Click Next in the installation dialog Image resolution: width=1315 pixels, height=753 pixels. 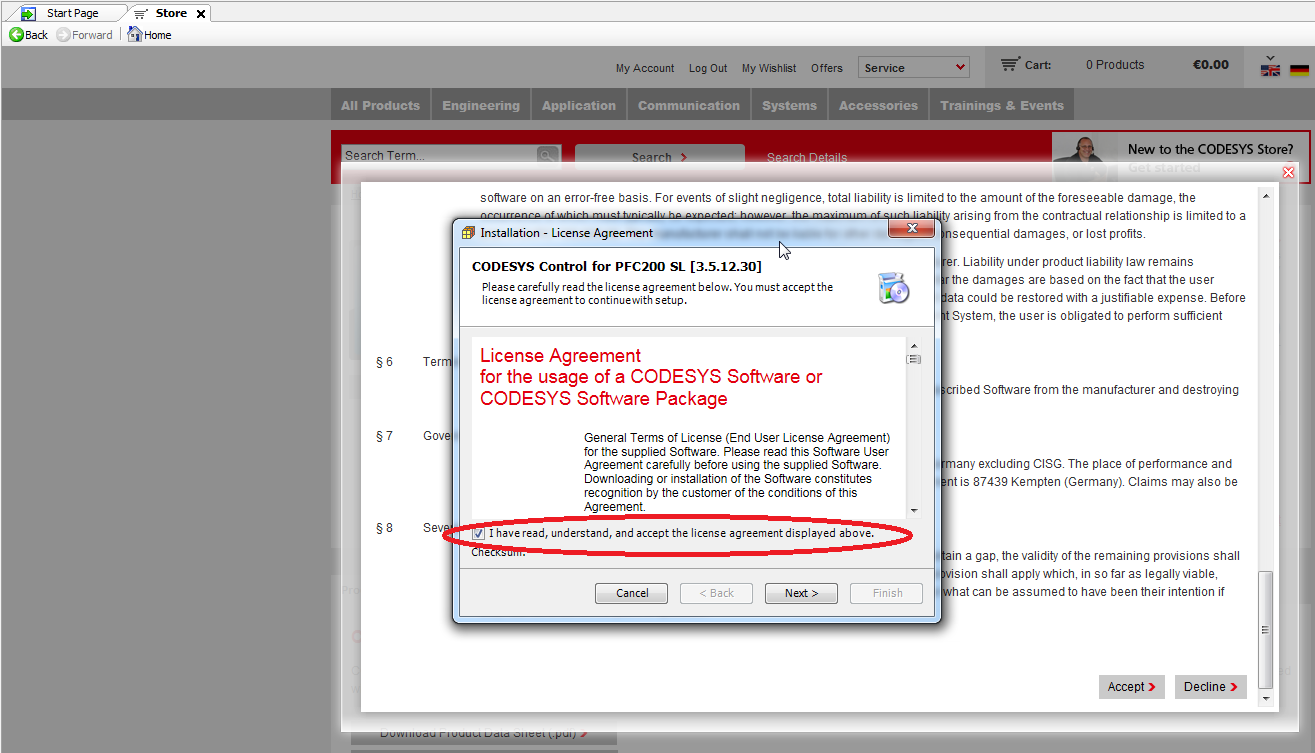point(801,593)
